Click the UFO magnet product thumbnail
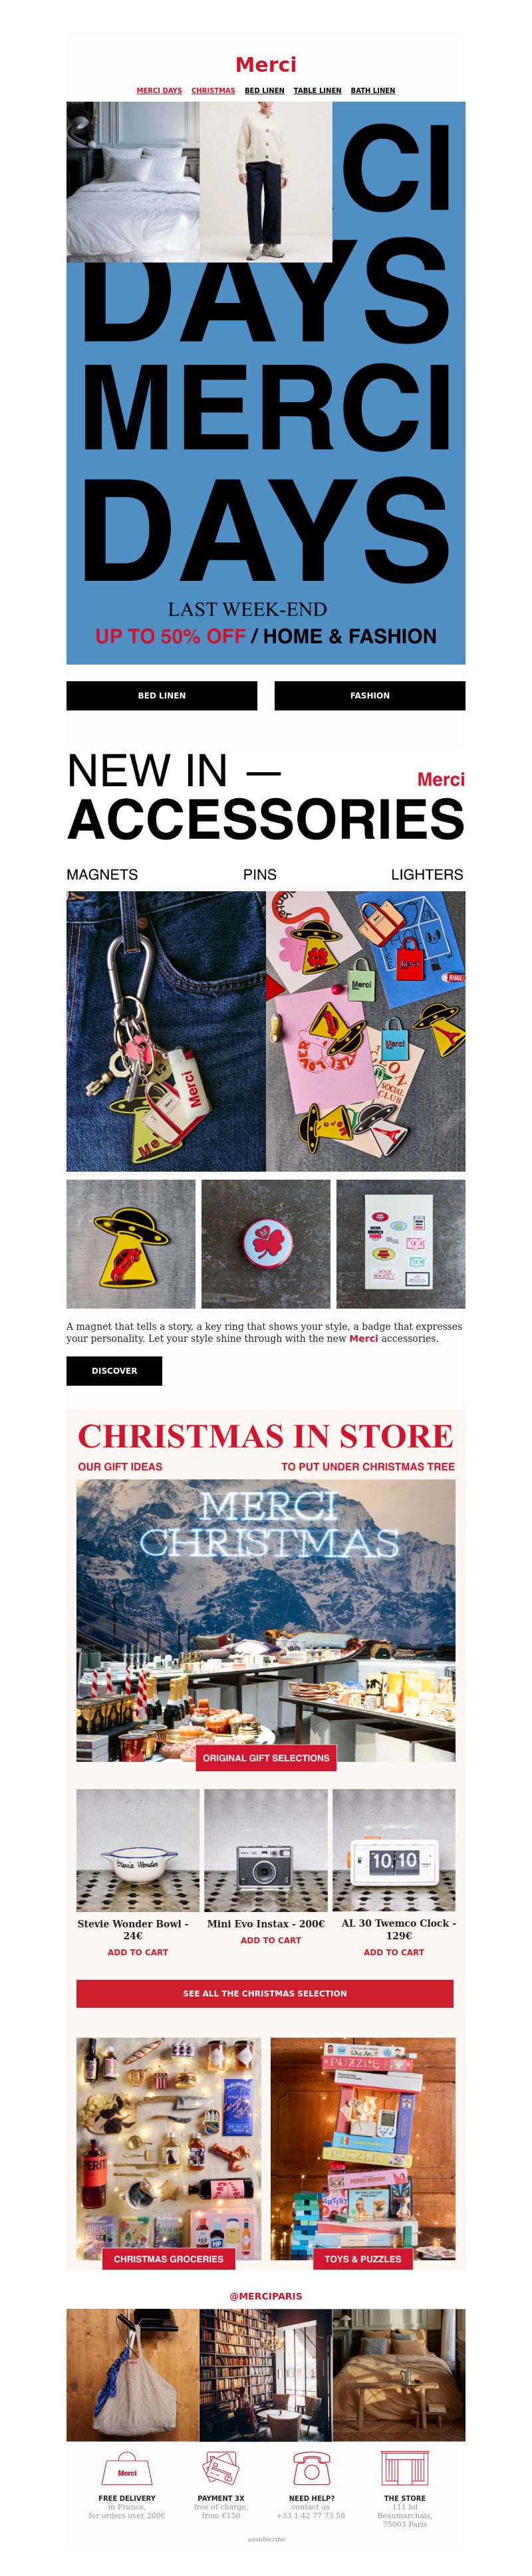Viewport: 532px width, 2576px height. [x=131, y=1243]
